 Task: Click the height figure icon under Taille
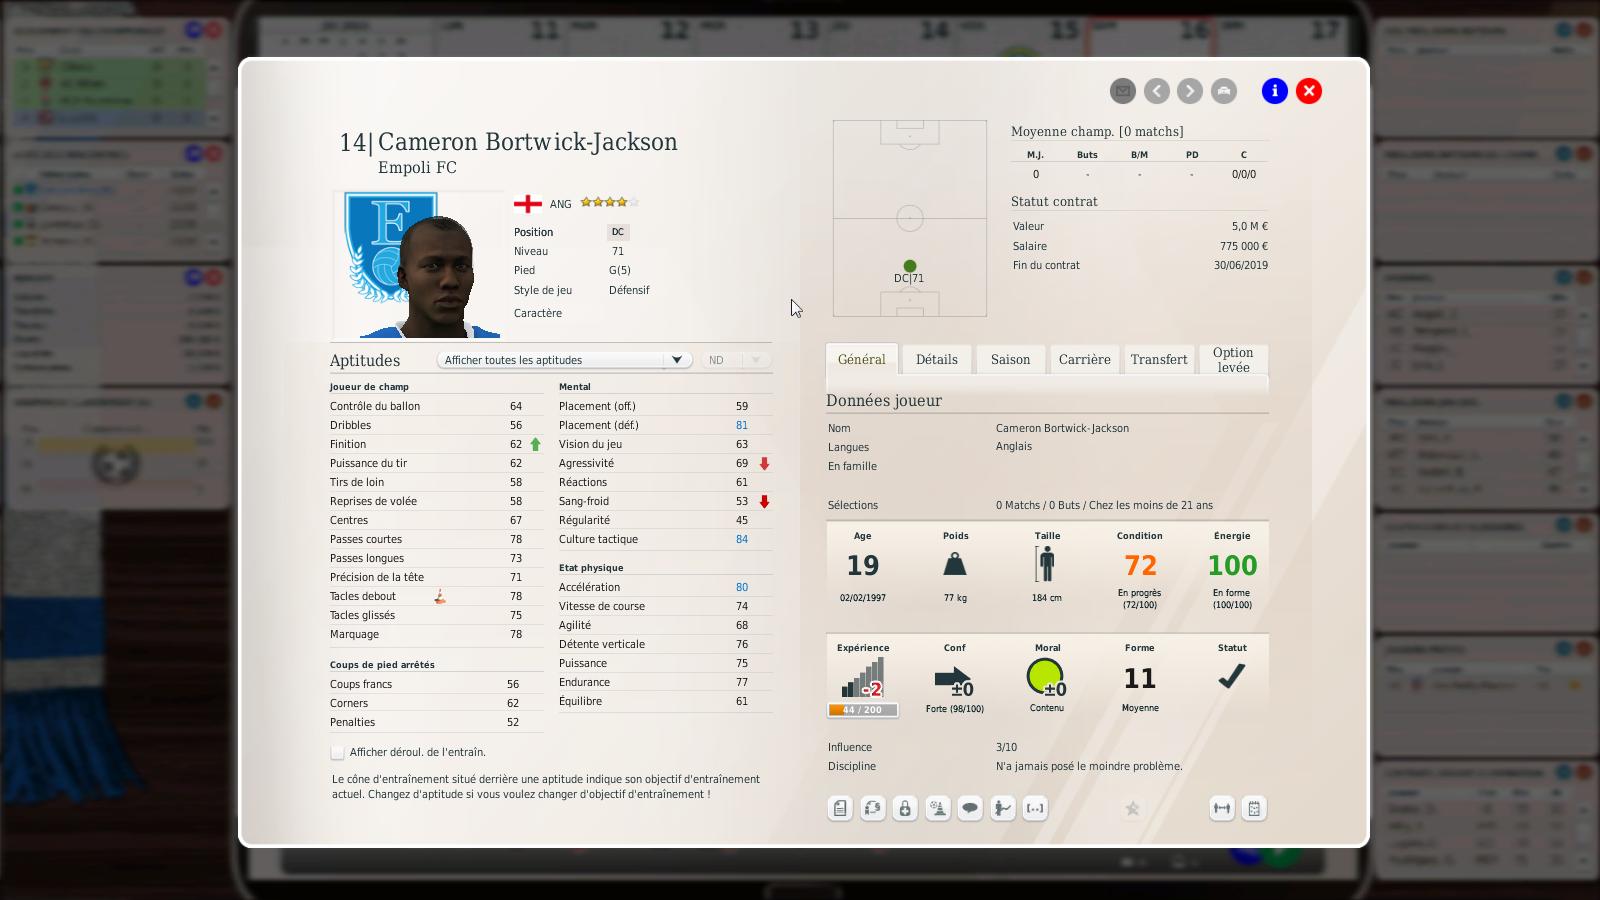[x=1046, y=564]
